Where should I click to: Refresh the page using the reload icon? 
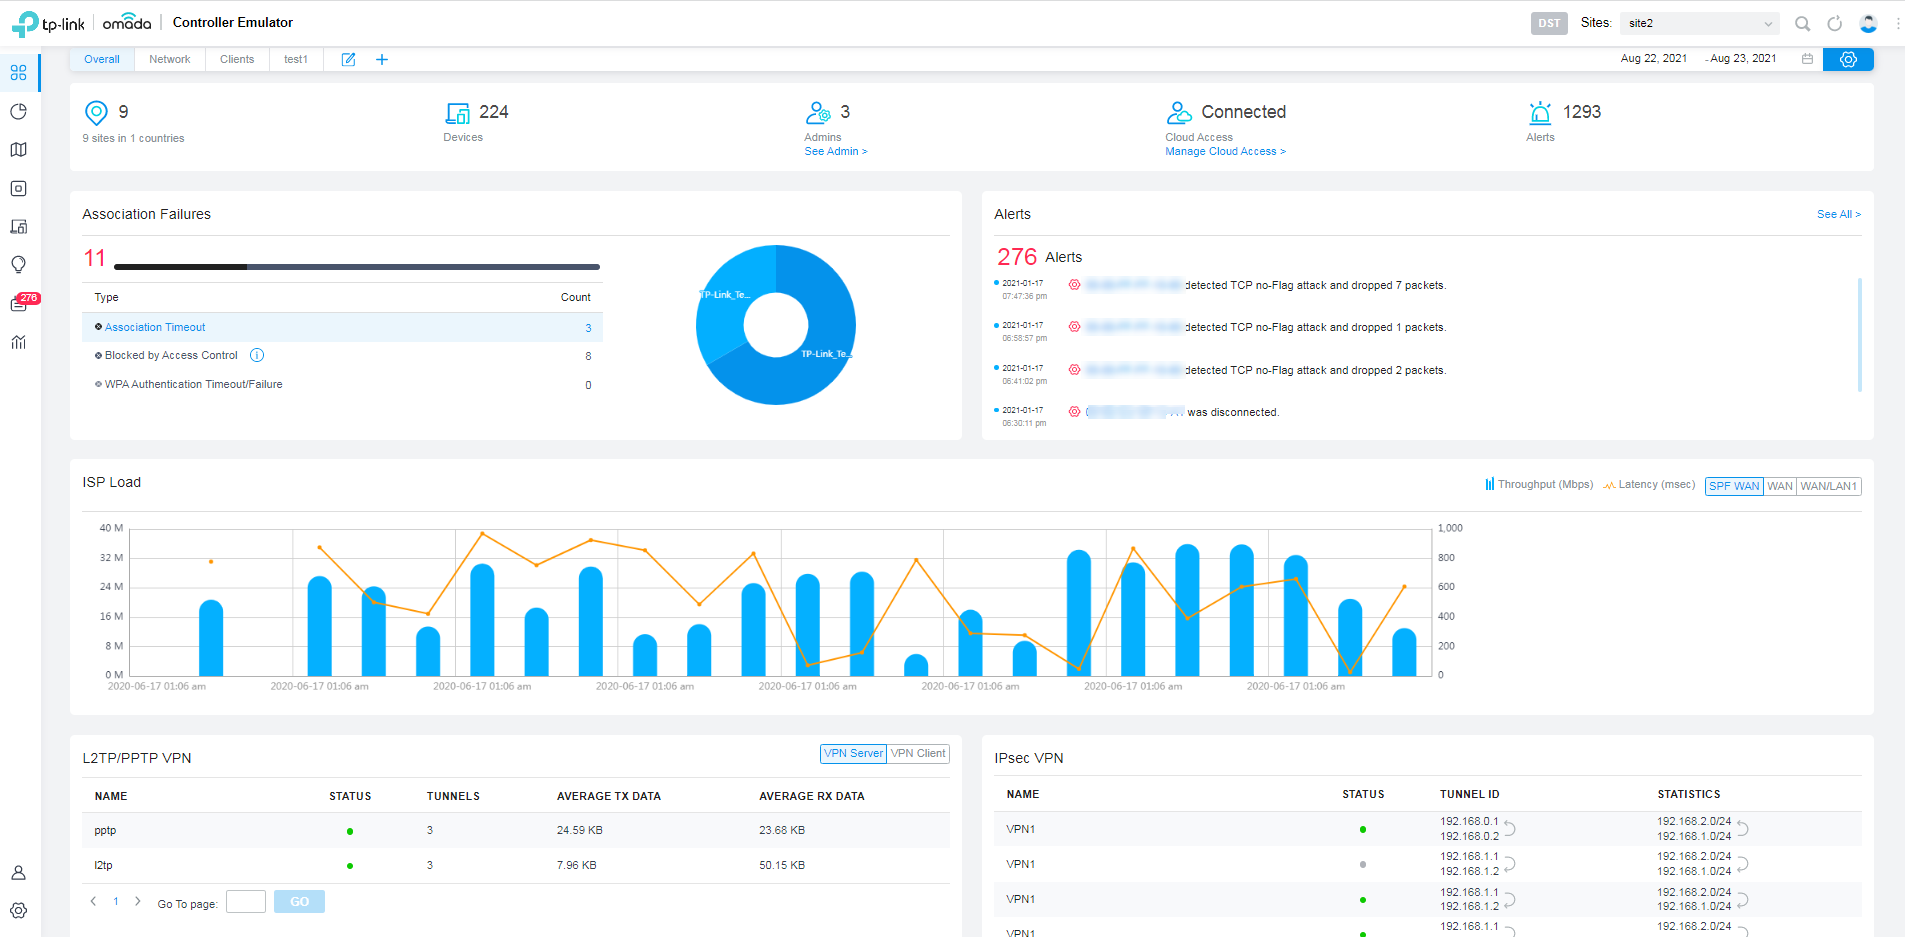coord(1835,23)
